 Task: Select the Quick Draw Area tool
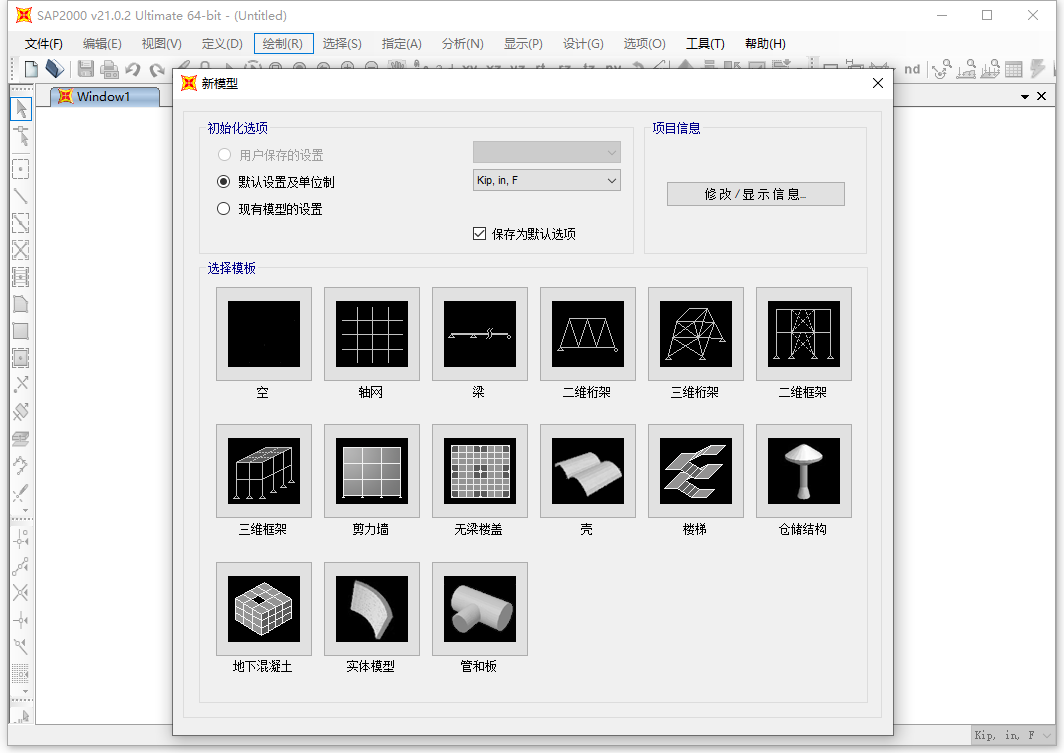21,358
